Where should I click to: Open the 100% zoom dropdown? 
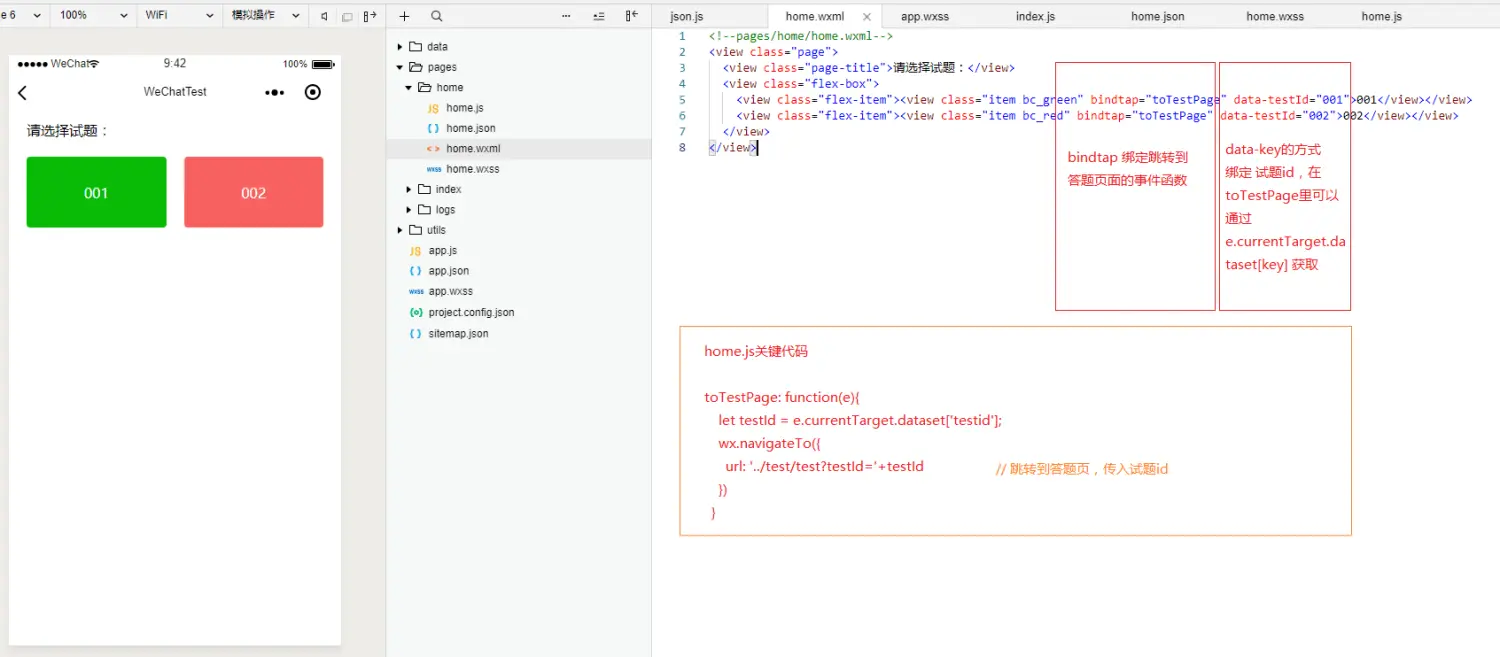click(94, 15)
